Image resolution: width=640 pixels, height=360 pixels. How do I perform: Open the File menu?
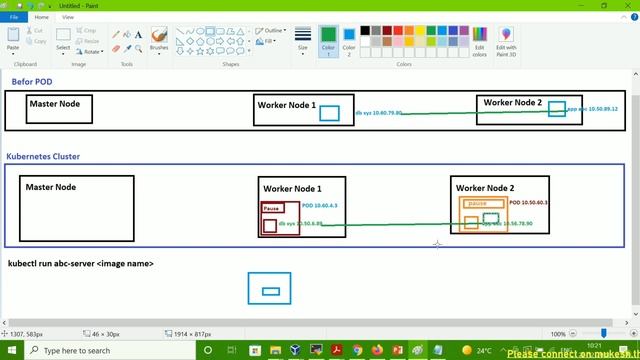(14, 17)
